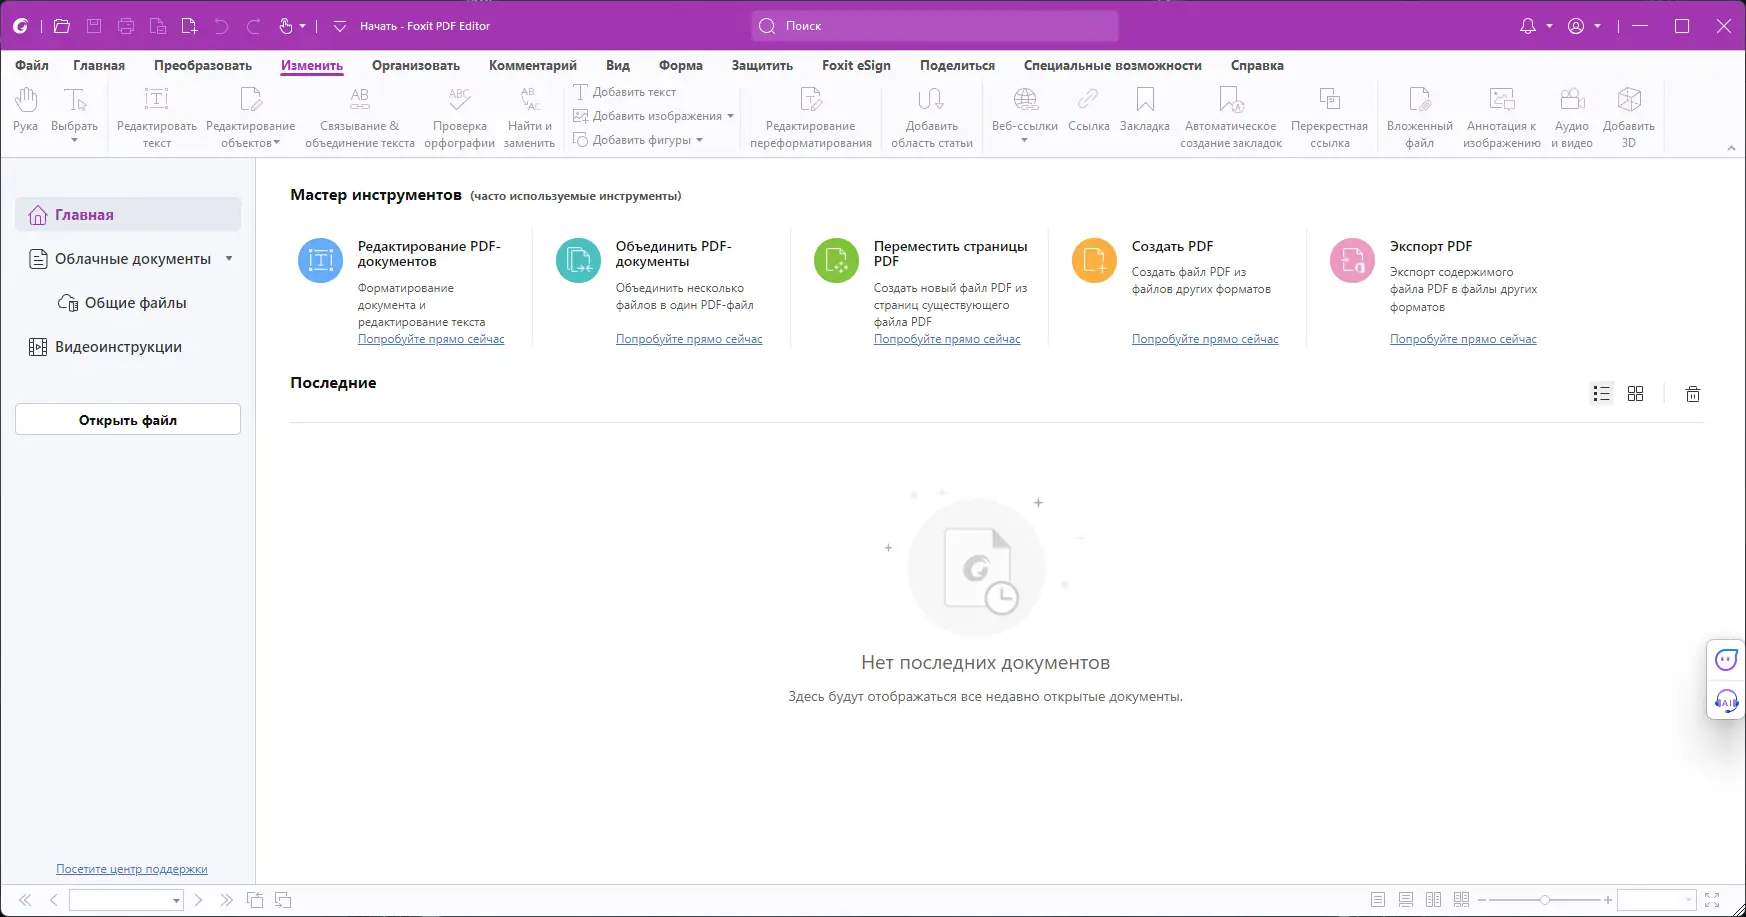Switch recent files to list view
The height and width of the screenshot is (917, 1746).
pyautogui.click(x=1602, y=394)
